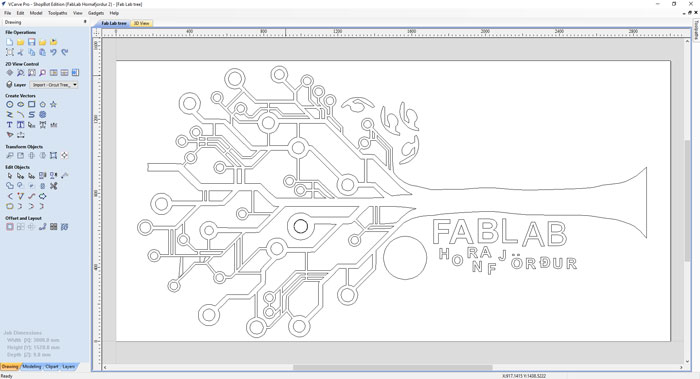Open the File menu
The image size is (700, 379).
click(8, 13)
